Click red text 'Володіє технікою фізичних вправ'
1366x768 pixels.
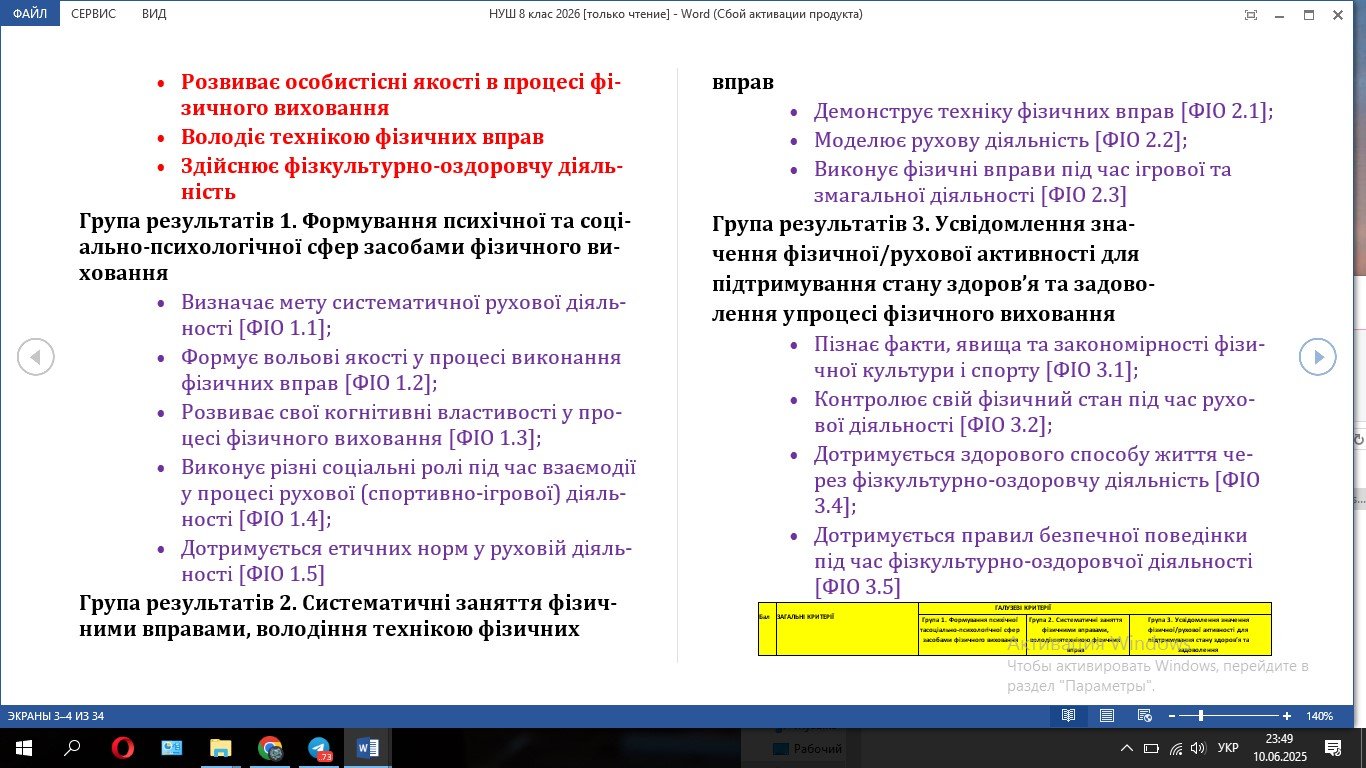pos(362,137)
